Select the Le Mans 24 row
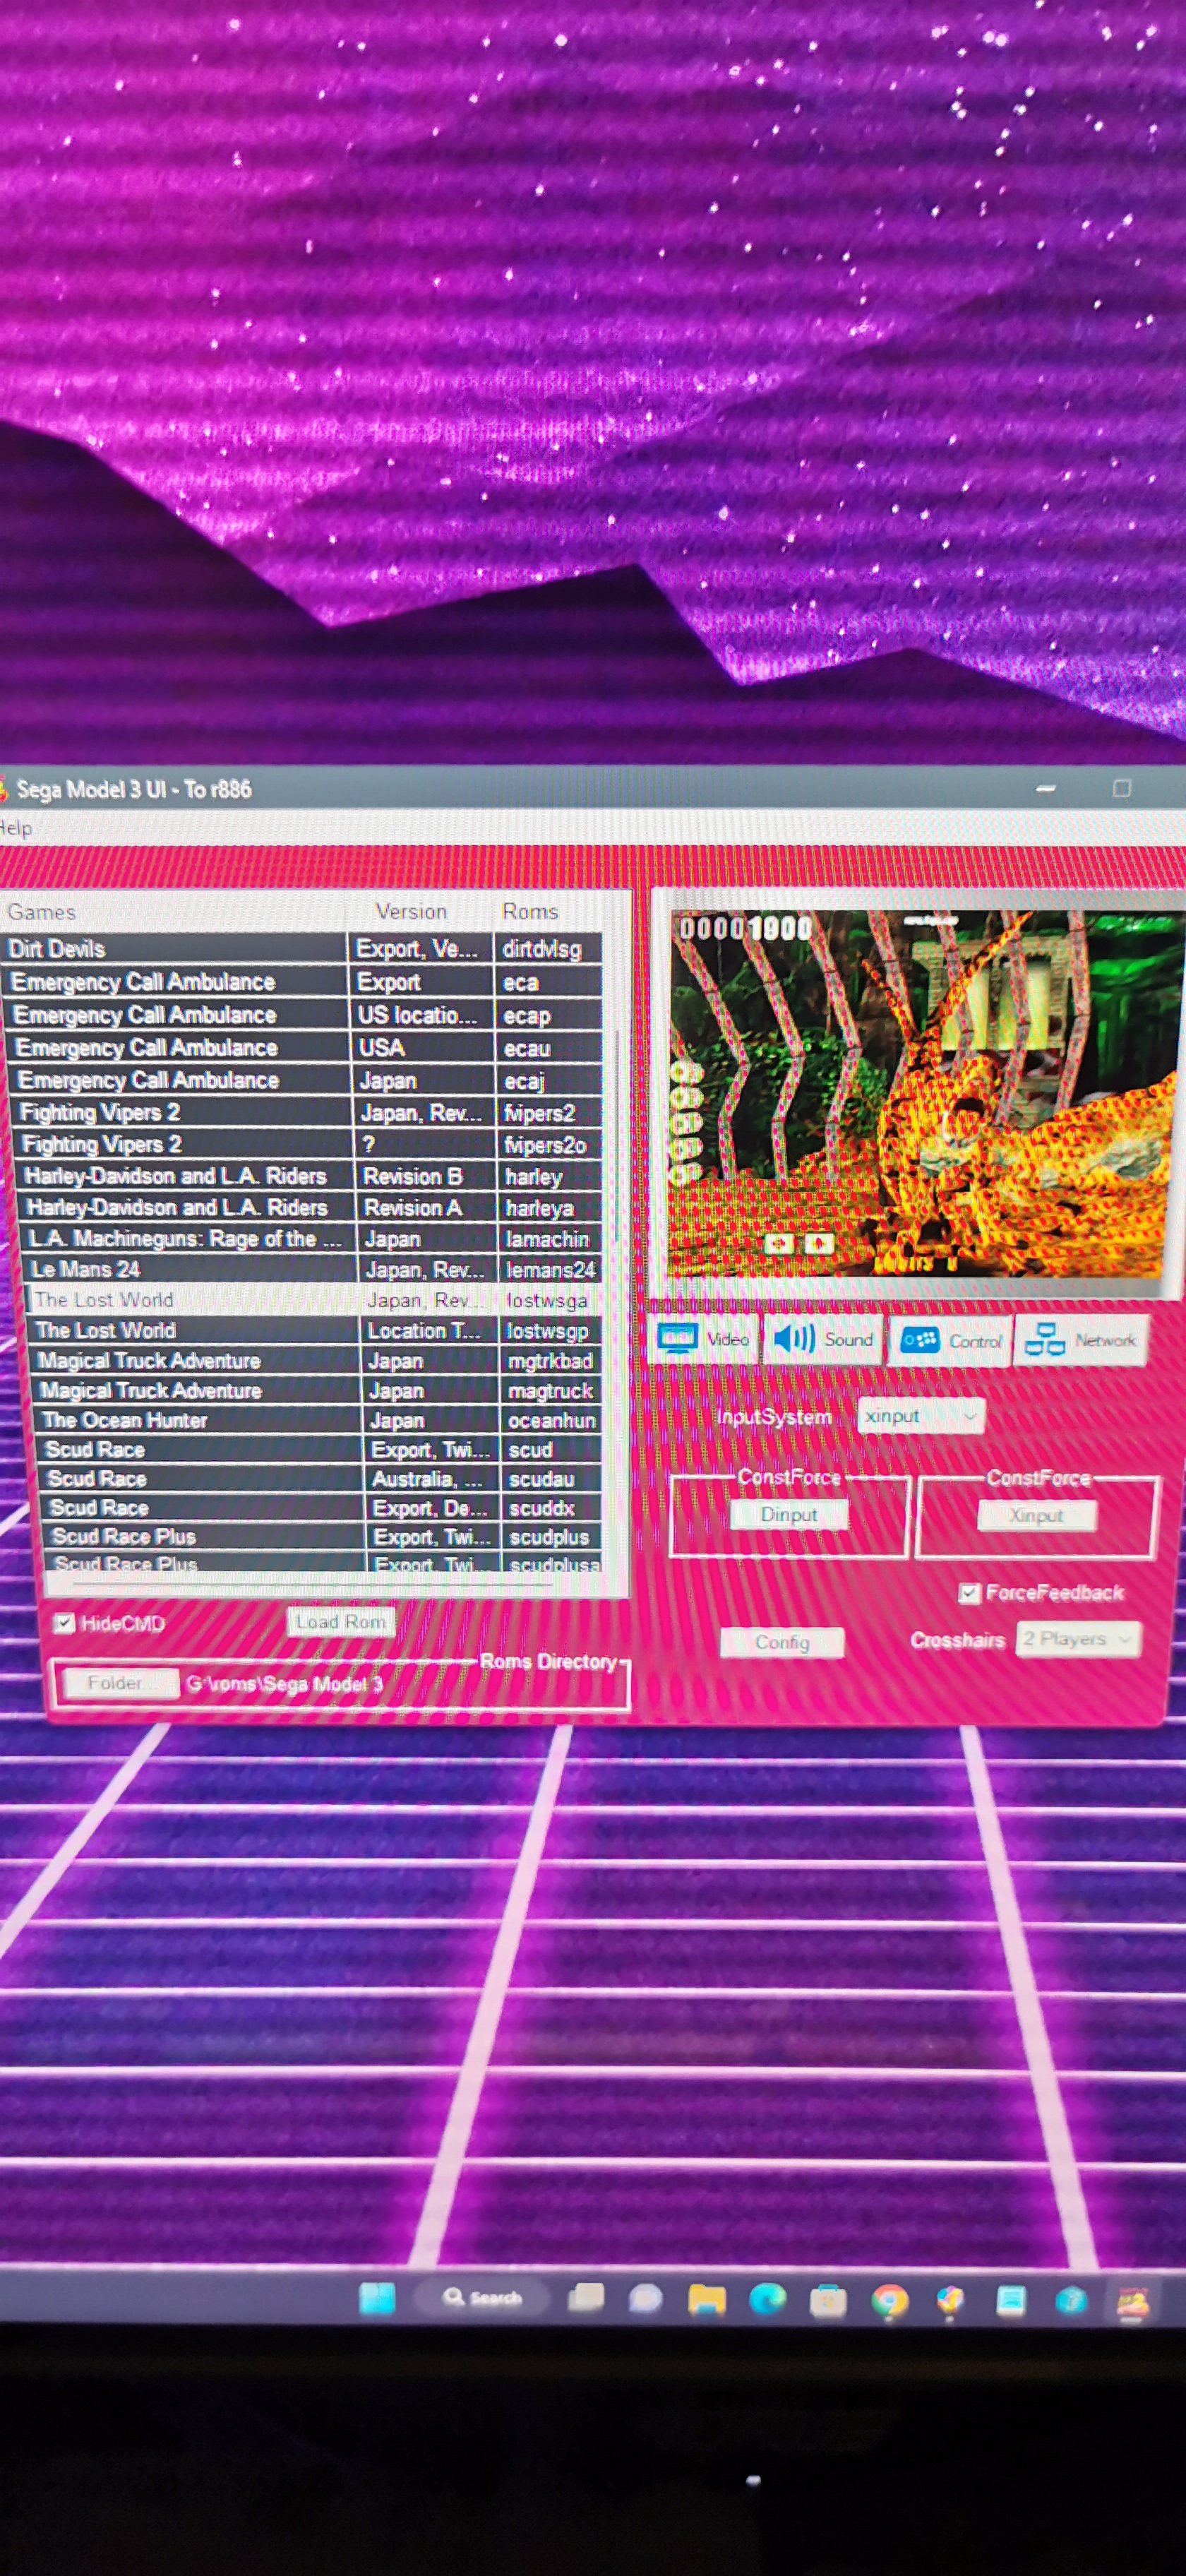The height and width of the screenshot is (2576, 1186). [x=313, y=1269]
